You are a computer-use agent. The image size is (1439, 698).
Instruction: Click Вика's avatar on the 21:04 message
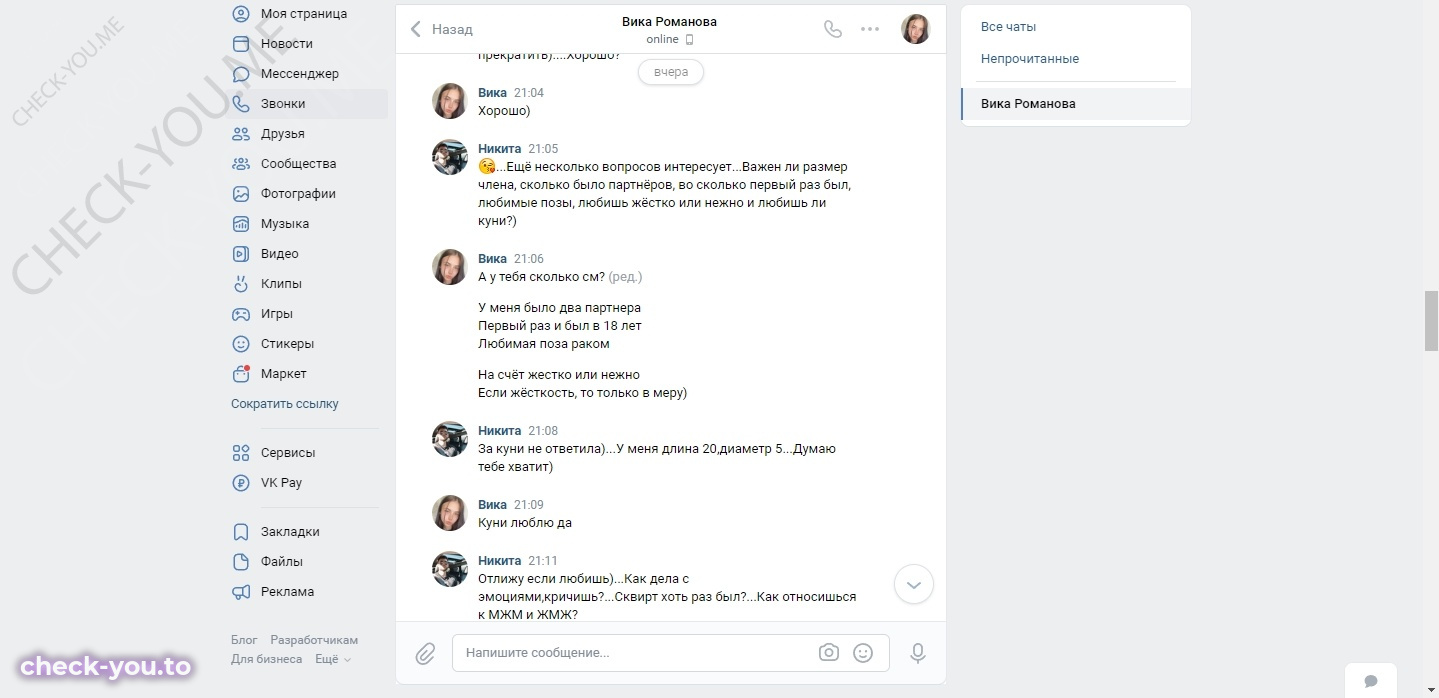[x=450, y=102]
